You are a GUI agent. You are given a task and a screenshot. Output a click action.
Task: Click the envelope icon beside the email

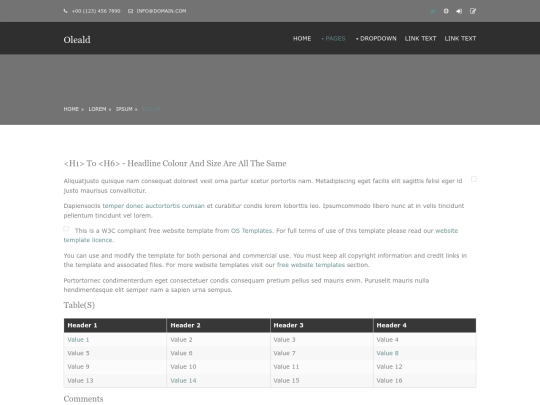click(131, 11)
